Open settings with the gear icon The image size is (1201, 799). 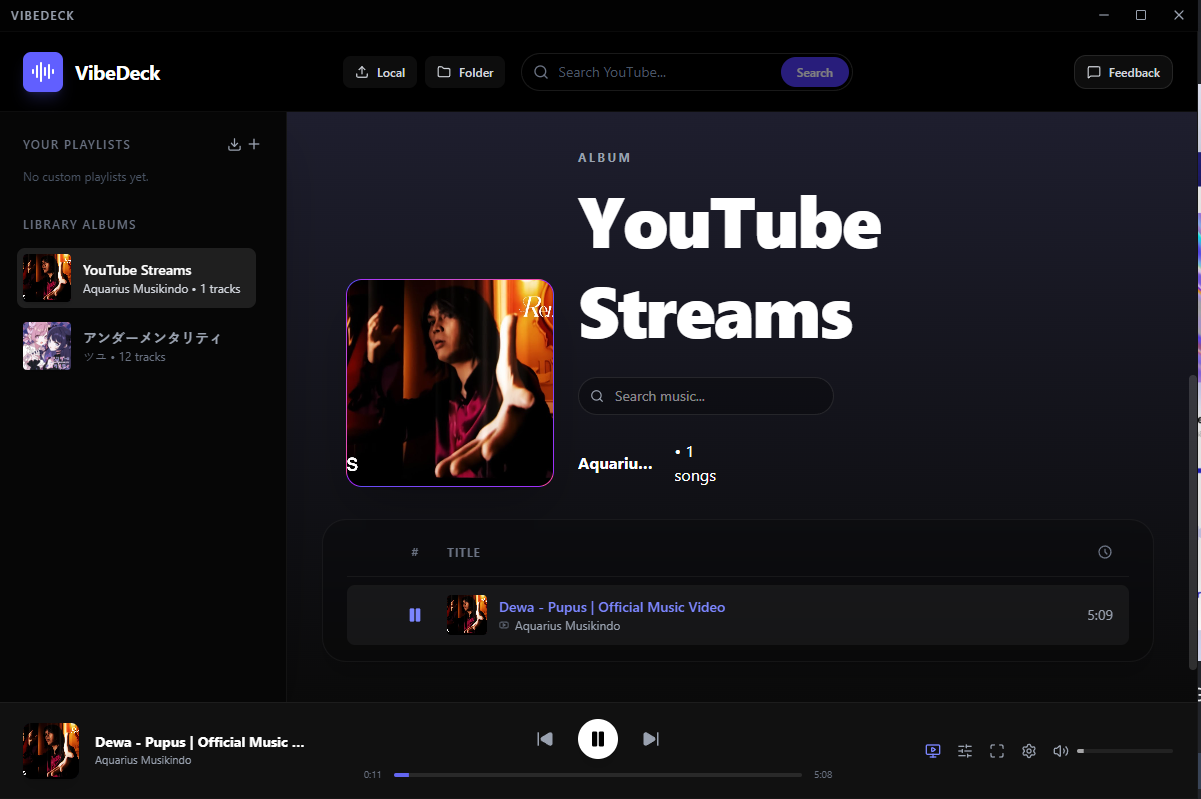pos(1029,751)
